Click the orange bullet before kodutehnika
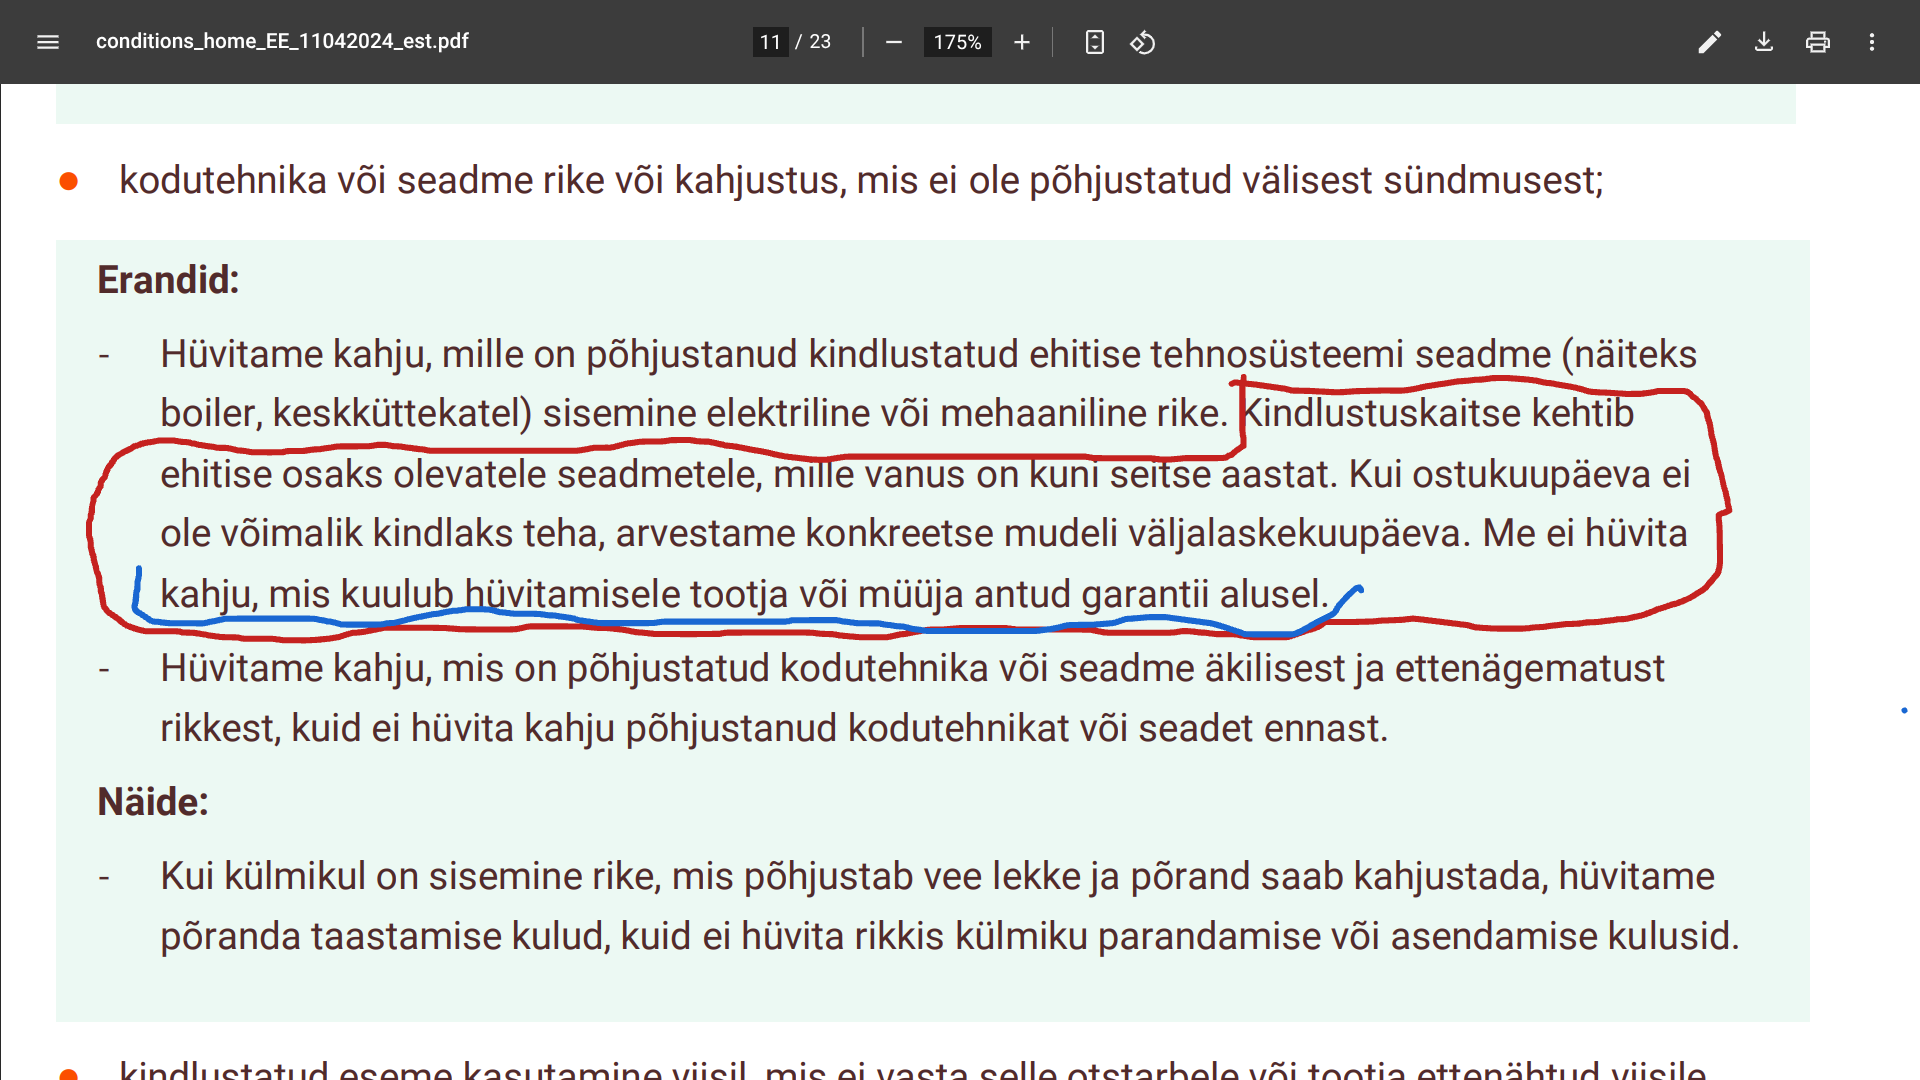 [x=69, y=181]
